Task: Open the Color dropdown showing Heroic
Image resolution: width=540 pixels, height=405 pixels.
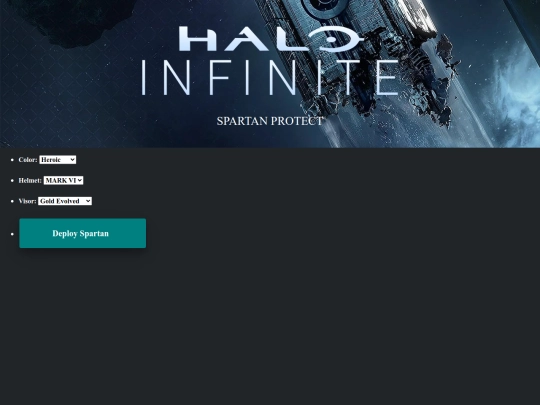Action: pyautogui.click(x=58, y=160)
